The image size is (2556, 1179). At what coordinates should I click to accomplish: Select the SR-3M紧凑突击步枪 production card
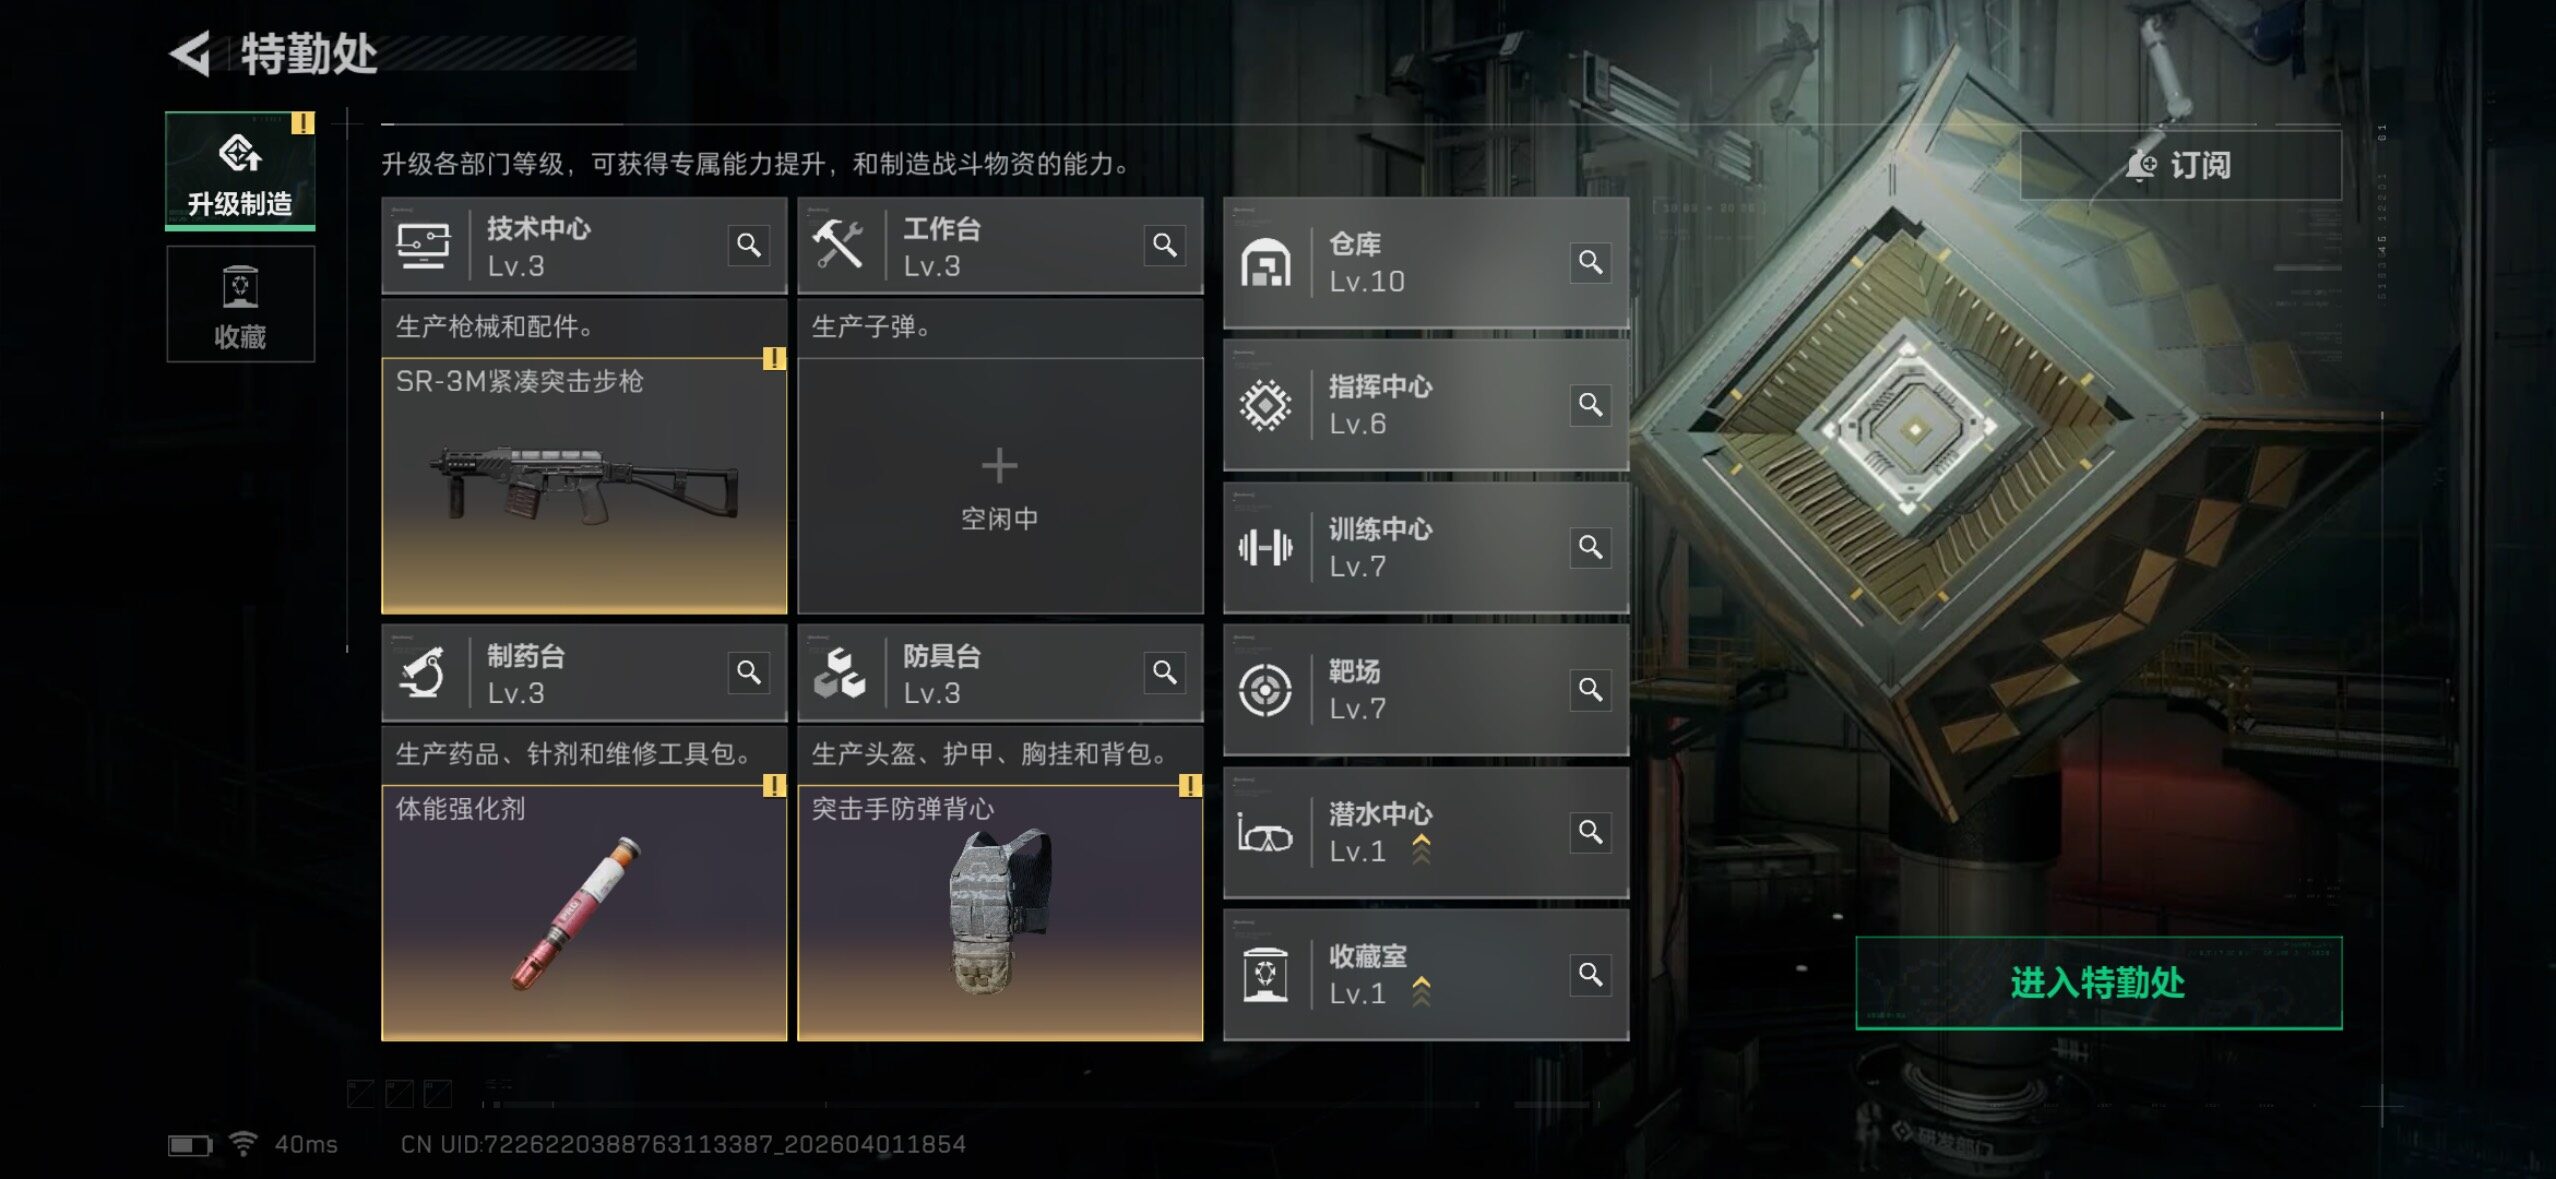[584, 486]
